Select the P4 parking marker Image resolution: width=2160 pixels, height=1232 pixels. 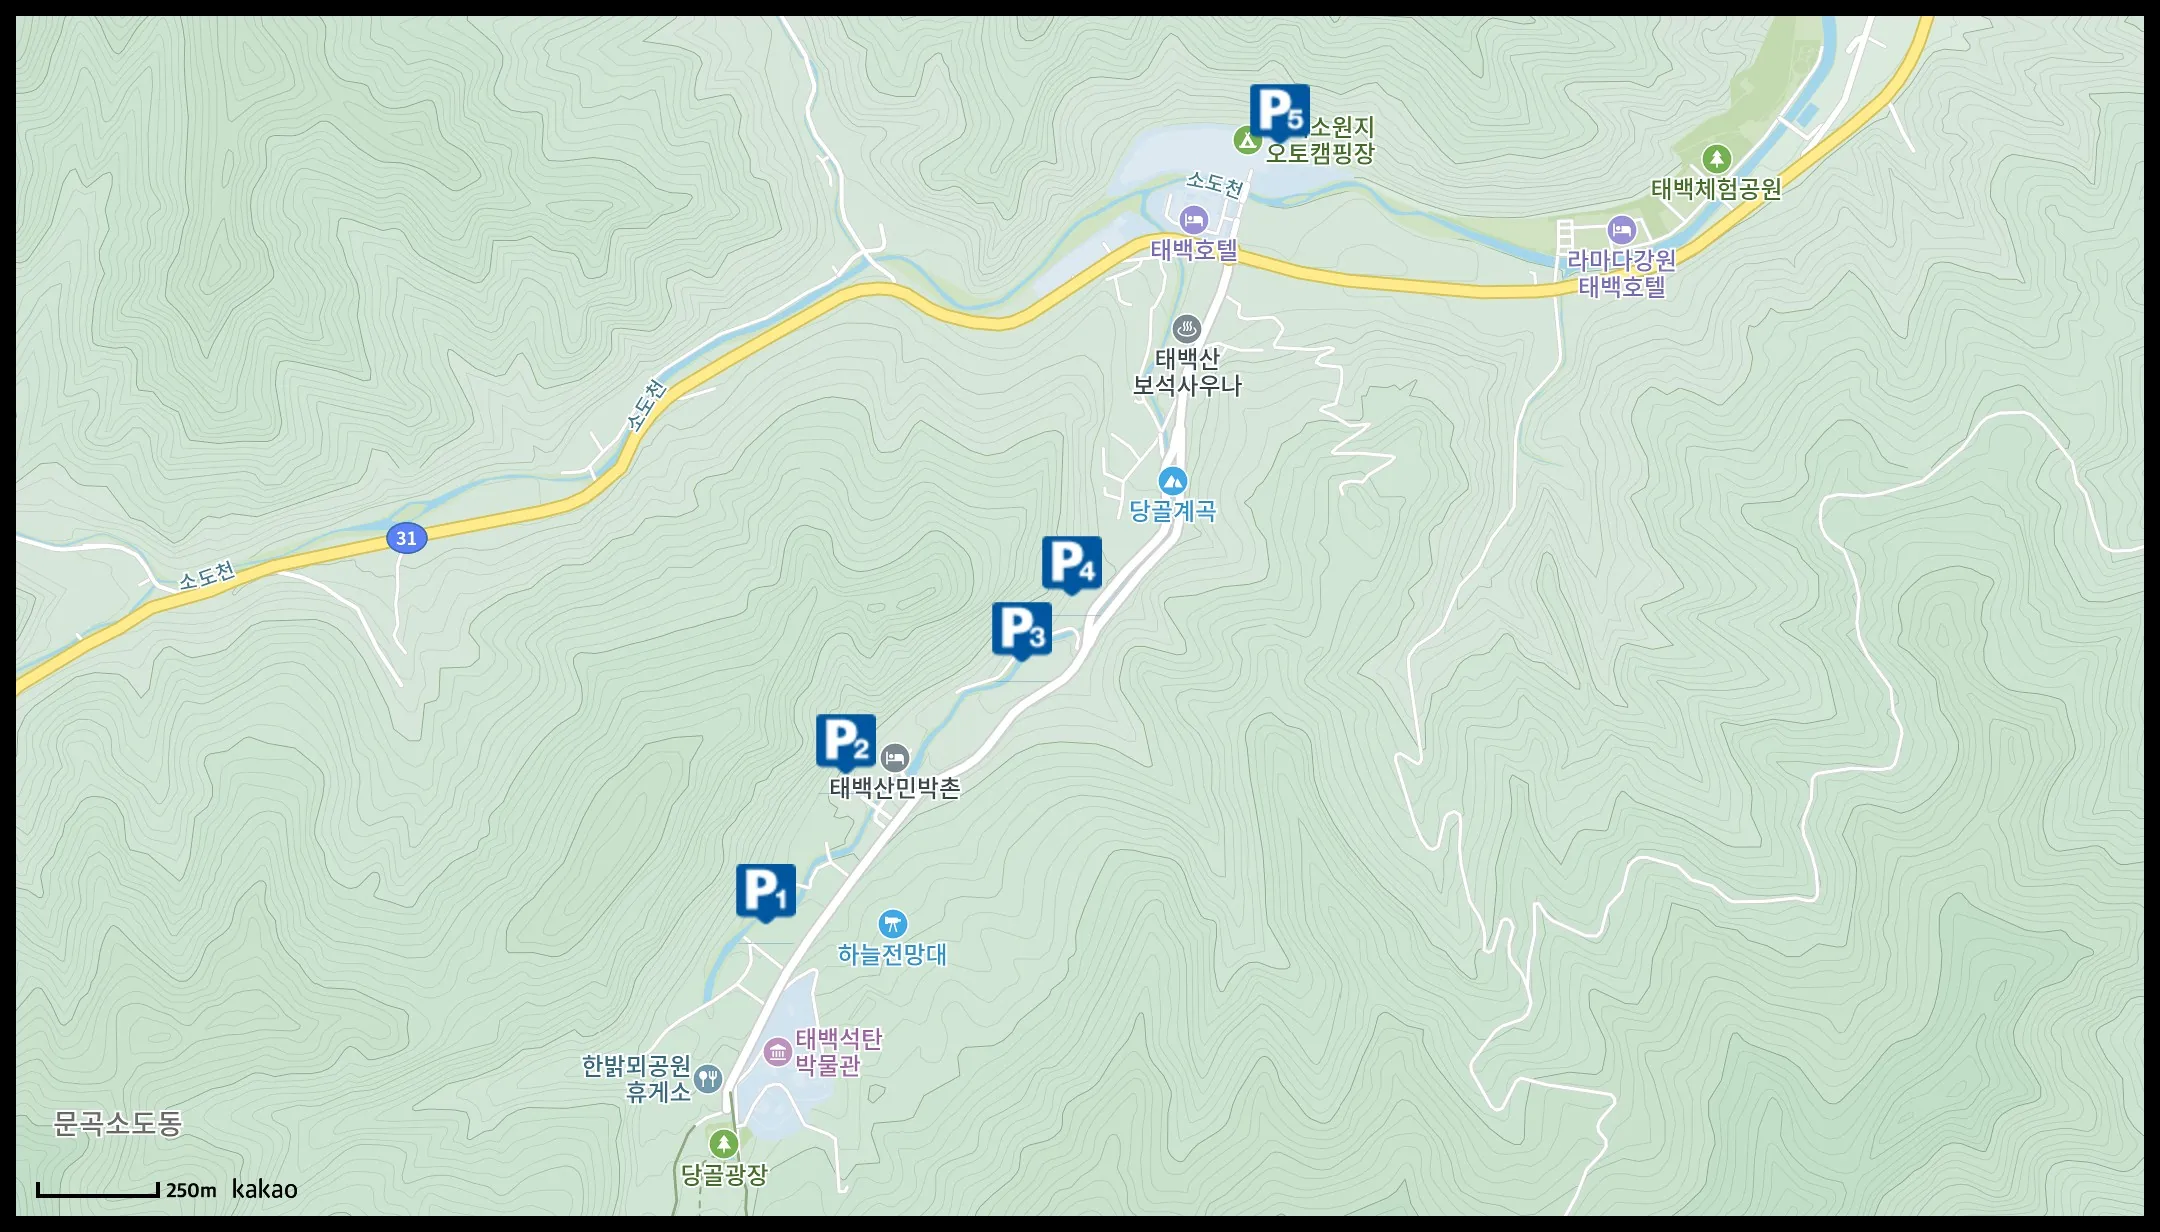click(x=1072, y=565)
